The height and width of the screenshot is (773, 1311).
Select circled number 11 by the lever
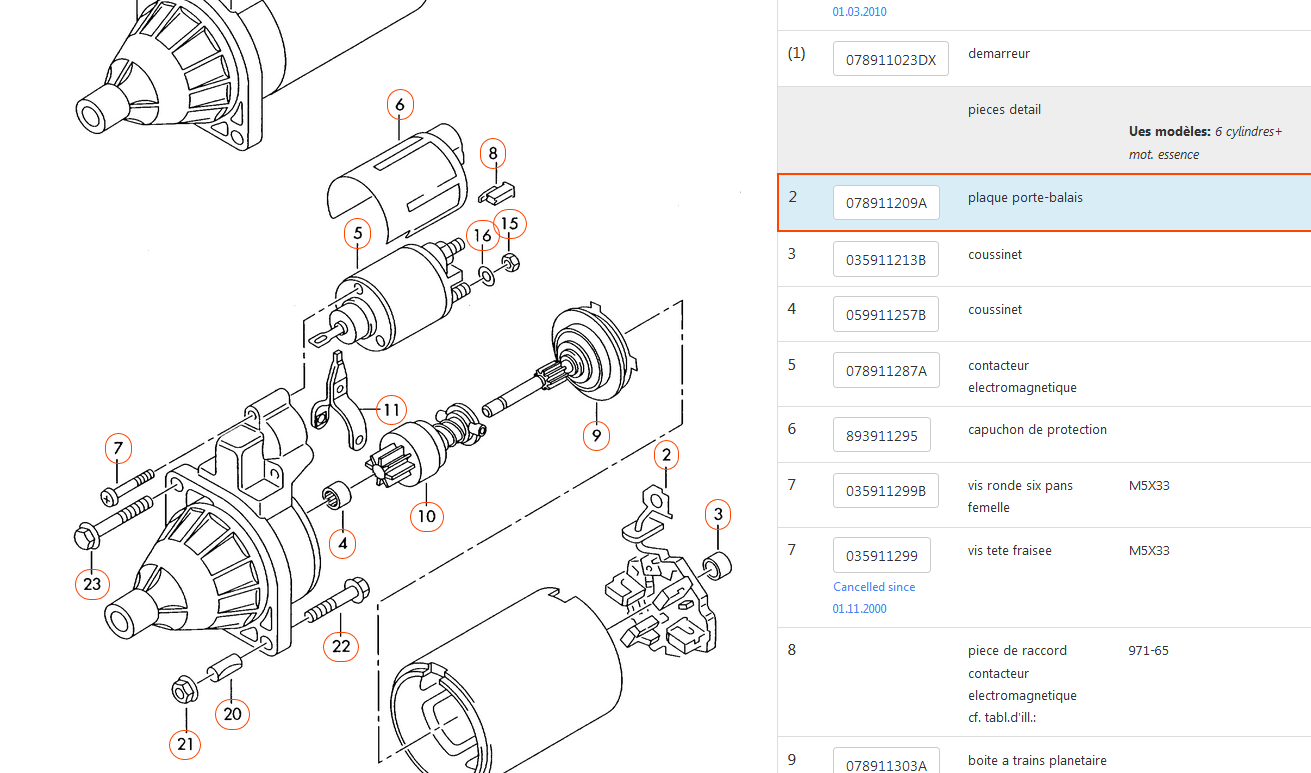391,409
